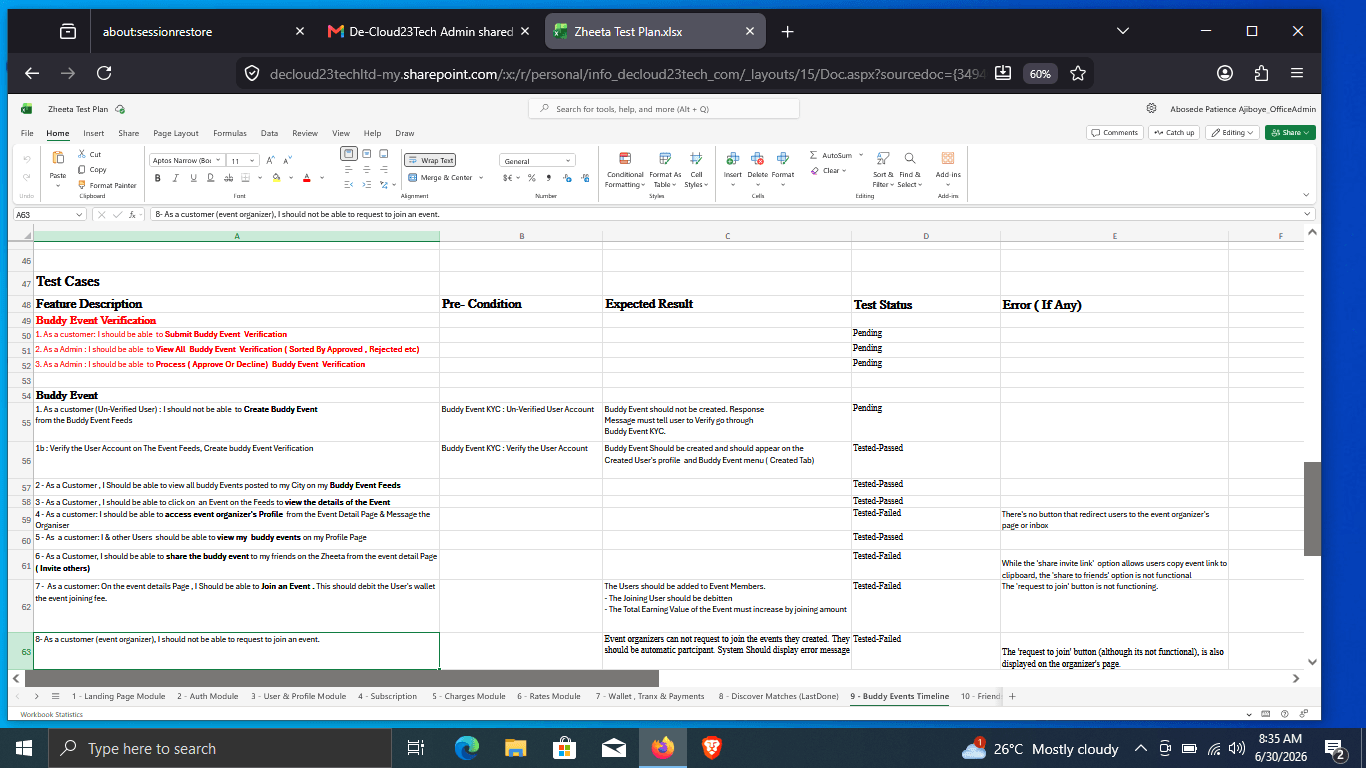Open the '2 - Auth Module' sheet tab
Viewport: 1366px width, 768px height.
[208, 696]
